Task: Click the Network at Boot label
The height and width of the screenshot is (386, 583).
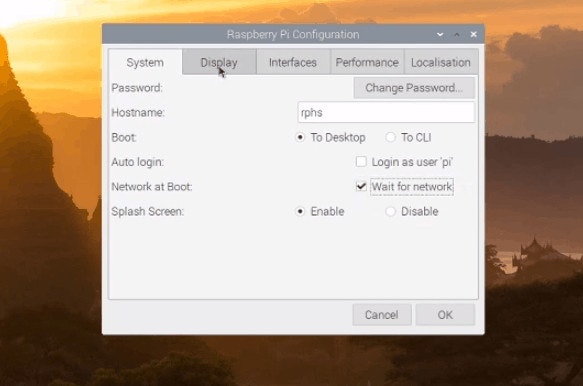Action: coord(152,186)
